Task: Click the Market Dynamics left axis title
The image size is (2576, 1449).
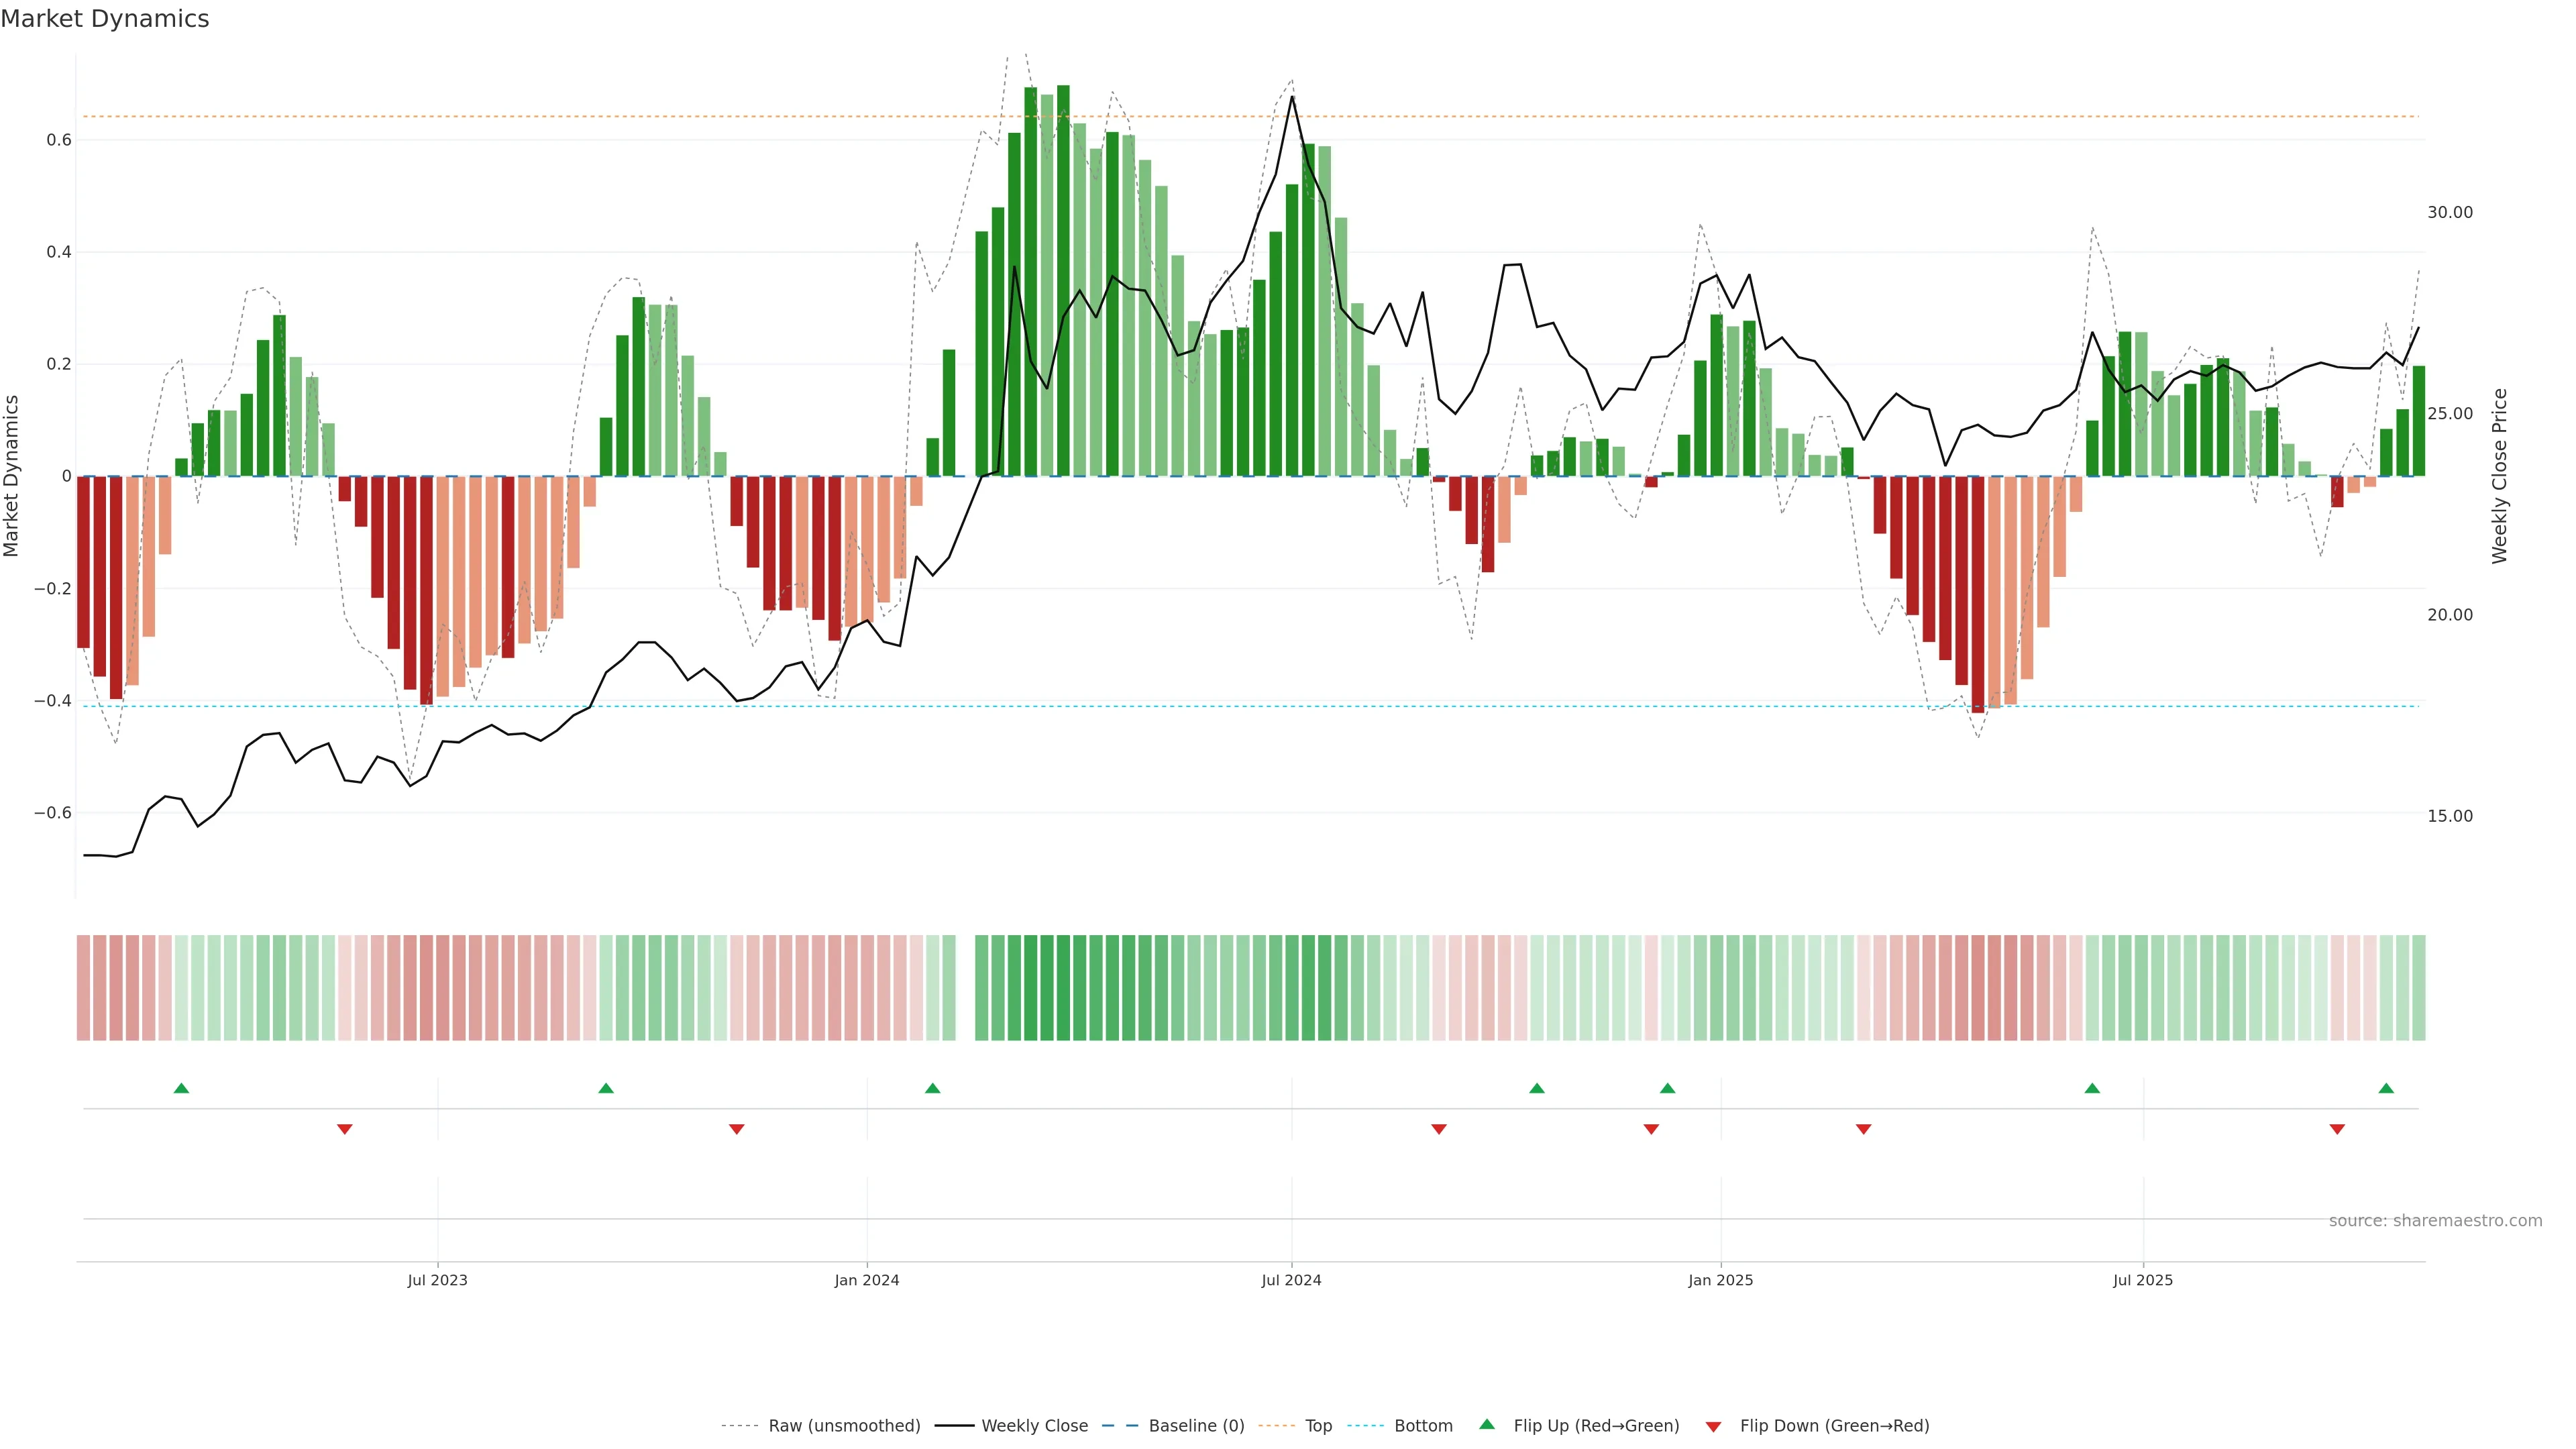Action: pyautogui.click(x=12, y=476)
